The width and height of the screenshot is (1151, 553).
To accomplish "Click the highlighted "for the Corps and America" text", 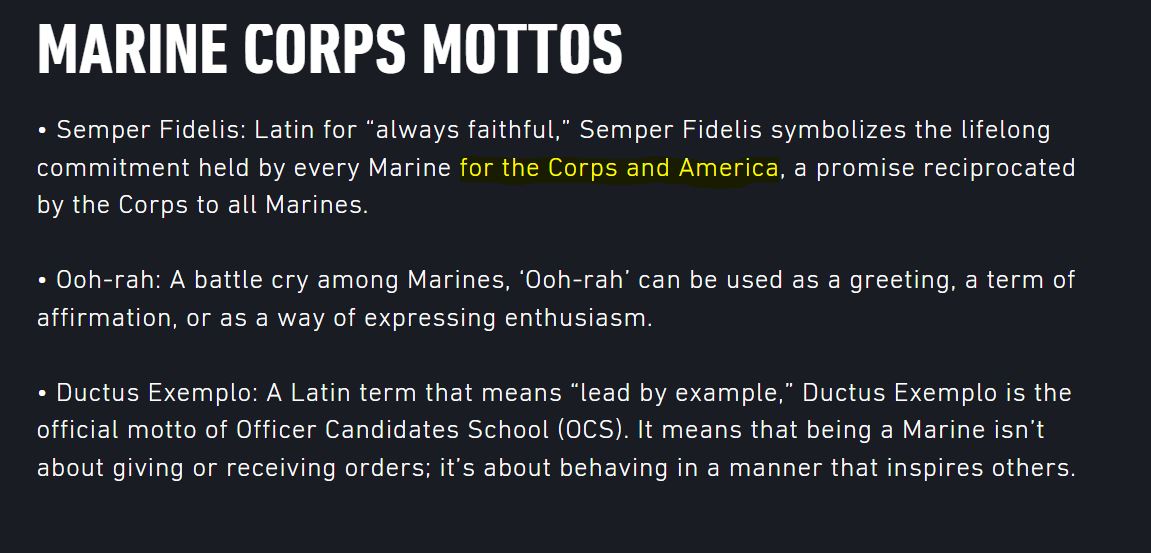I will (x=618, y=168).
